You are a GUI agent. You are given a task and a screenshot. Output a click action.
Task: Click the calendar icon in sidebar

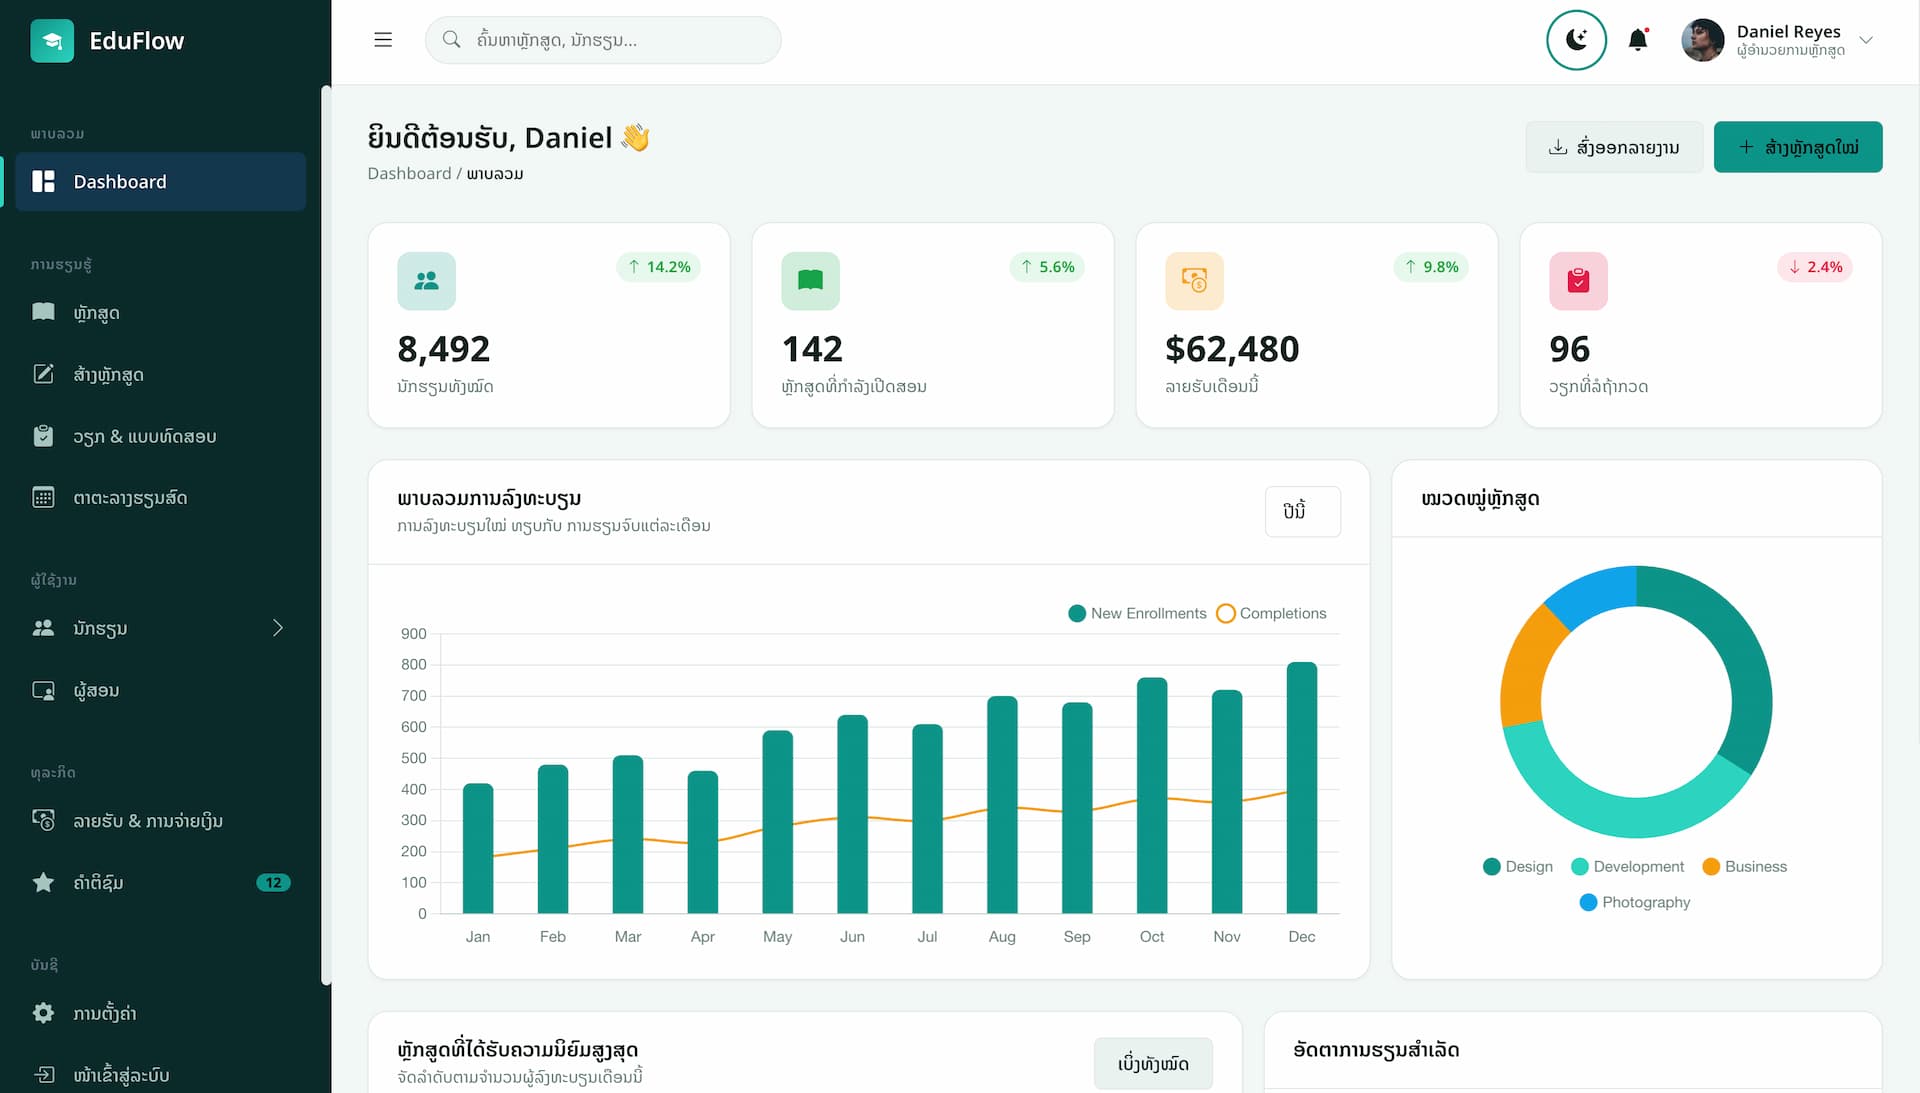(43, 497)
